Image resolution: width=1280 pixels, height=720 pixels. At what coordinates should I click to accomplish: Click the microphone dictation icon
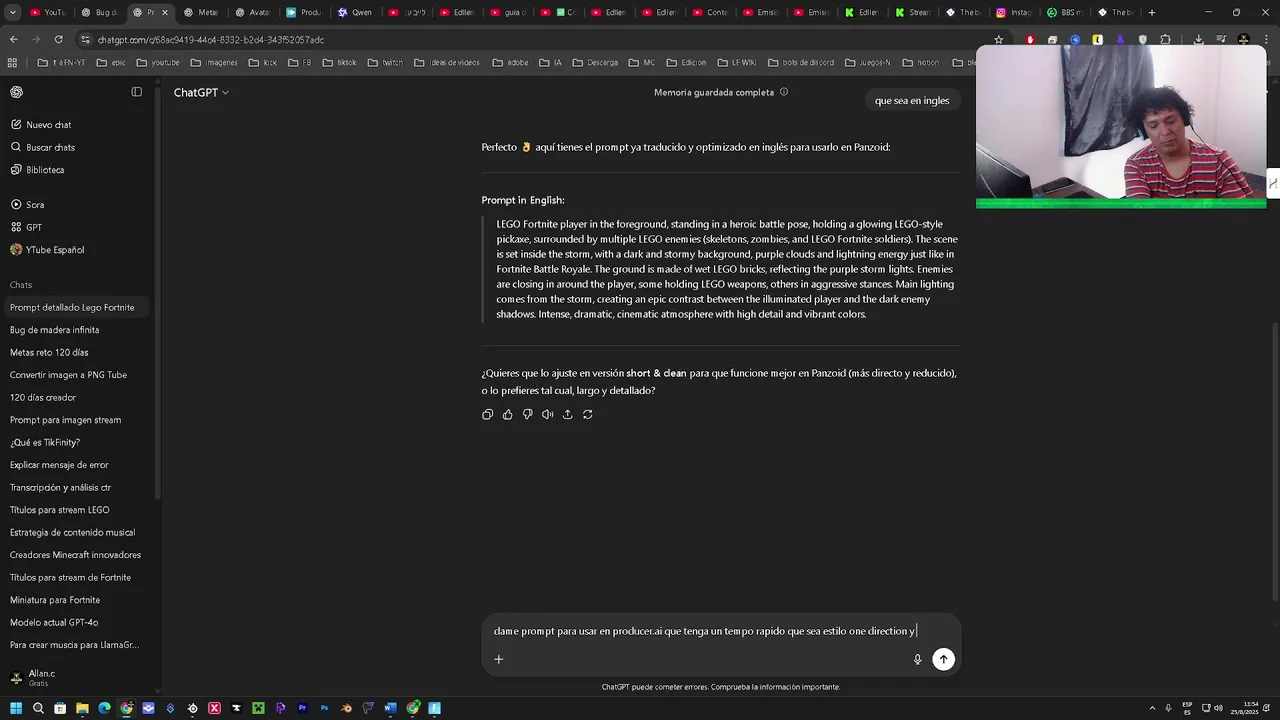point(917,659)
